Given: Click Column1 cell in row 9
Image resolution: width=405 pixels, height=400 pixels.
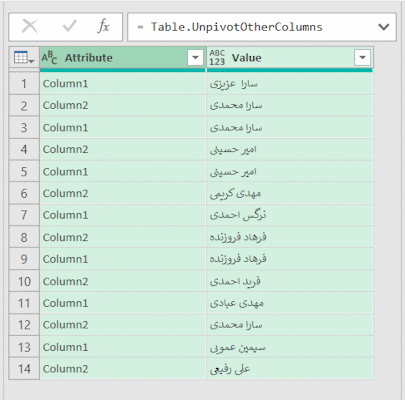Looking at the screenshot, I should (122, 259).
